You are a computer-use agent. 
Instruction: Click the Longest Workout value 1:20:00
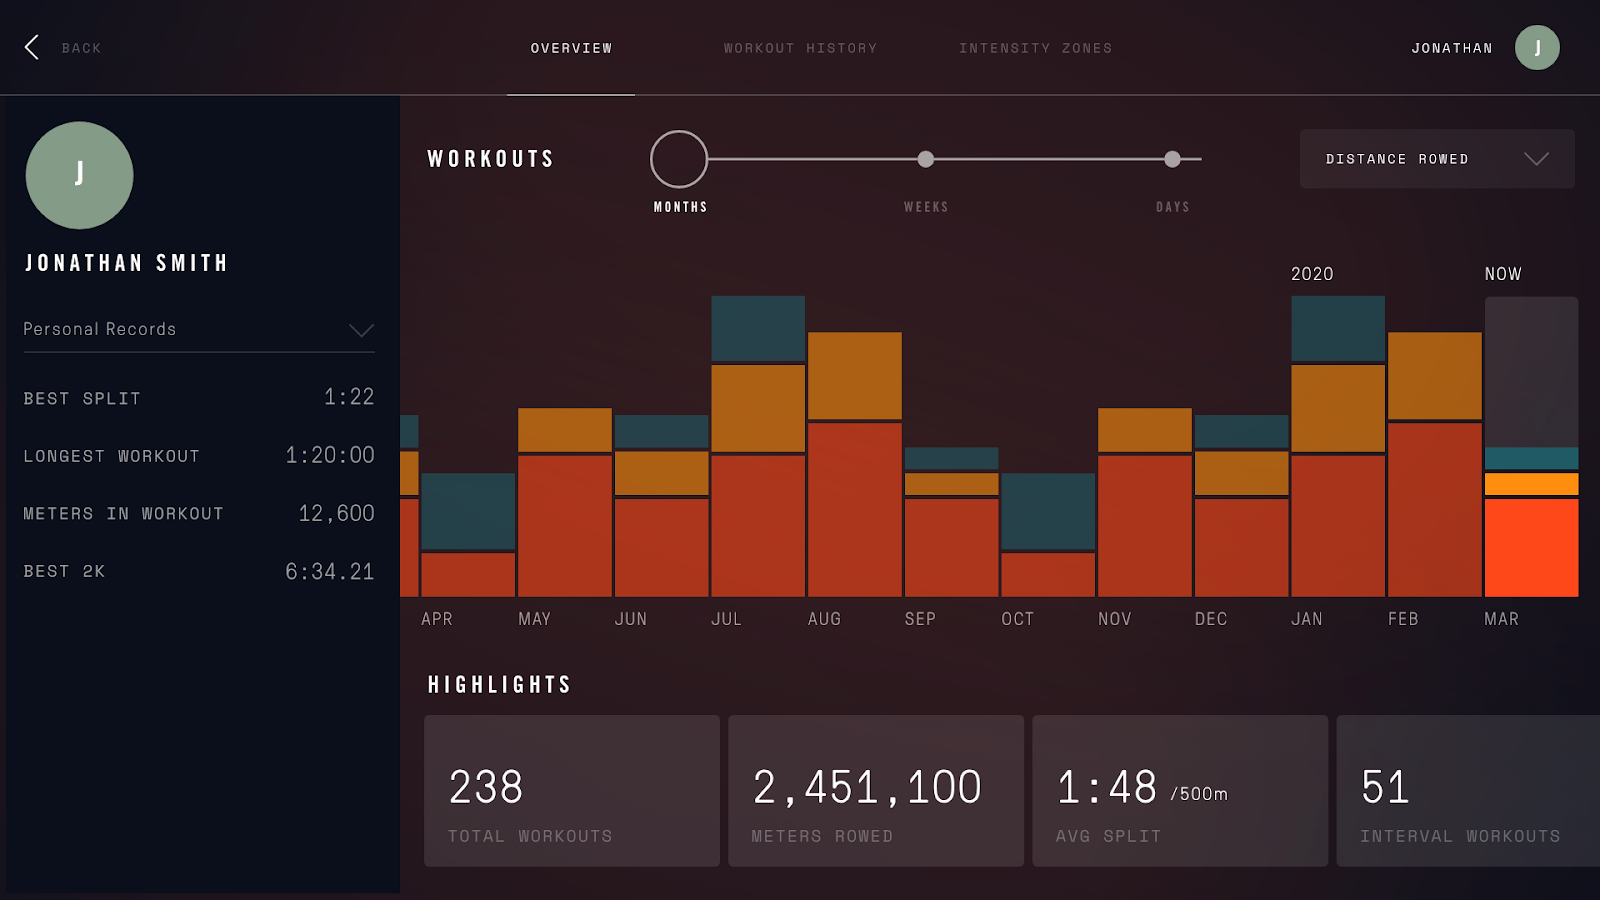[x=330, y=455]
